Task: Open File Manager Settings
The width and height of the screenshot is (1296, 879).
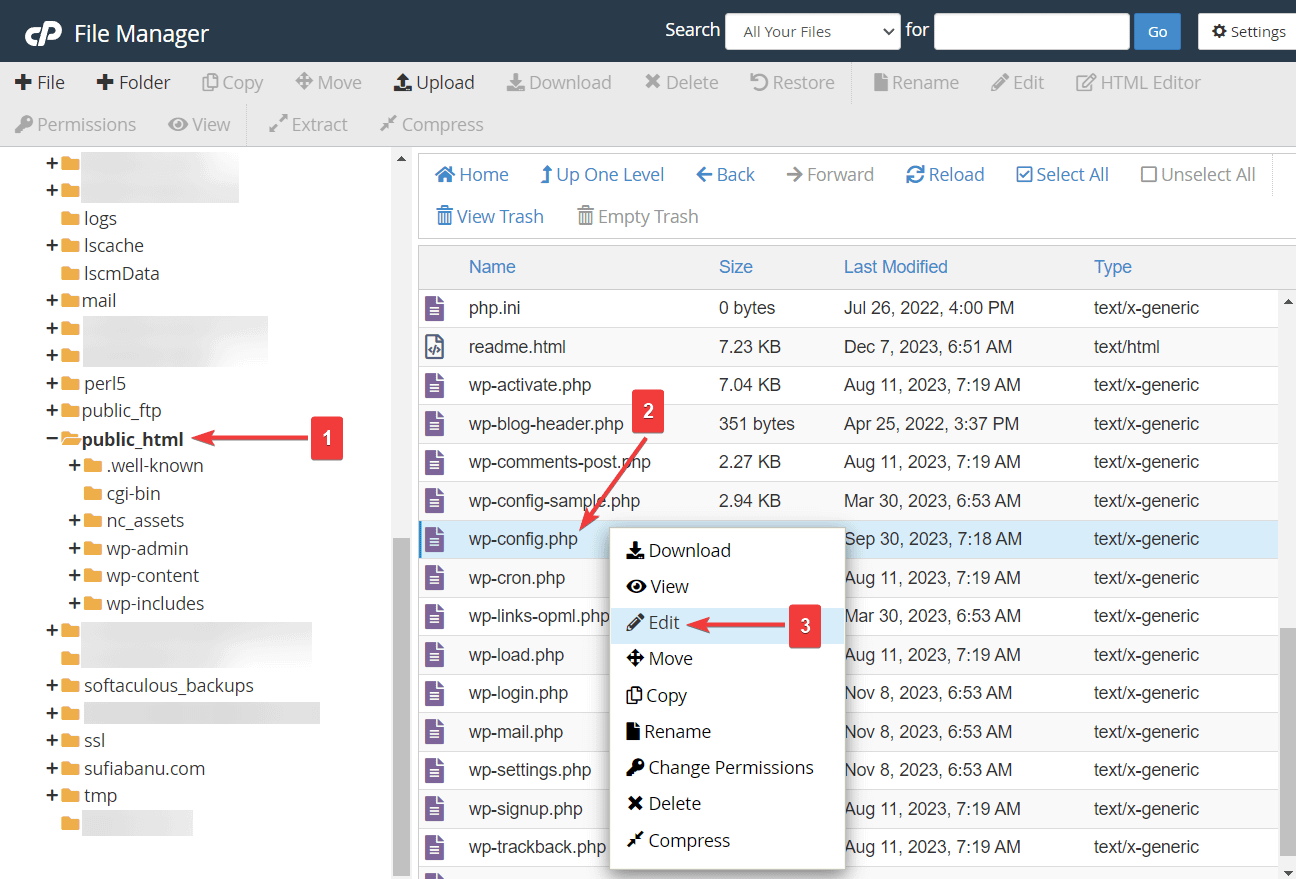Action: (1247, 31)
